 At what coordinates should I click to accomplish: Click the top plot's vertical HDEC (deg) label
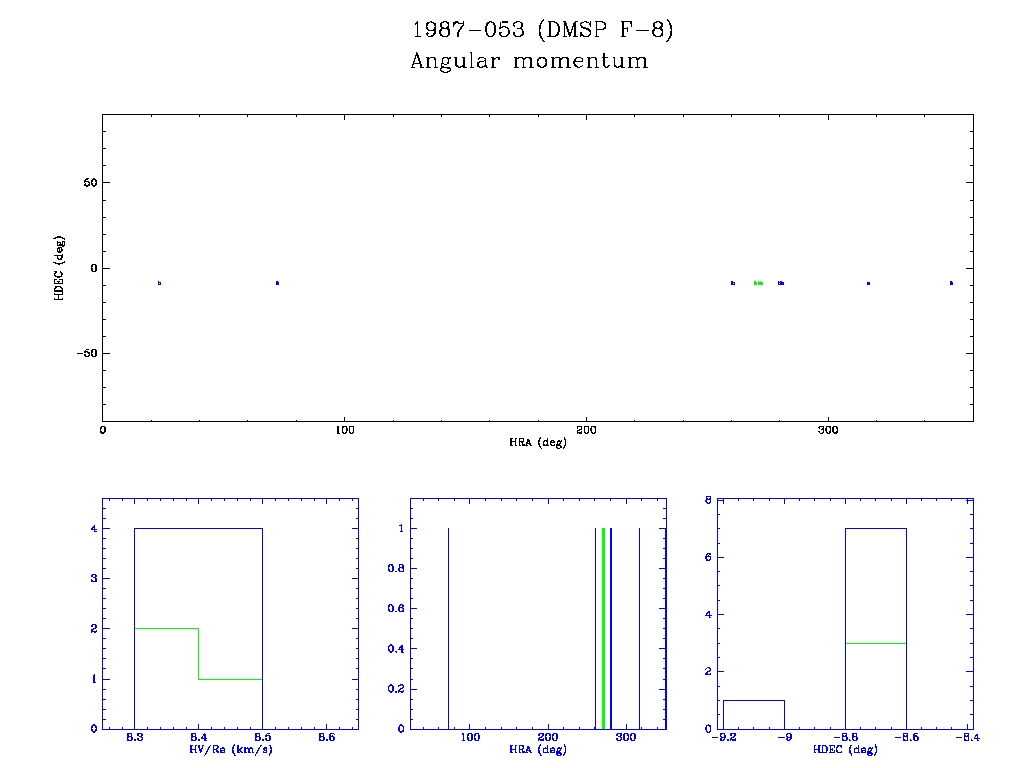(x=60, y=267)
